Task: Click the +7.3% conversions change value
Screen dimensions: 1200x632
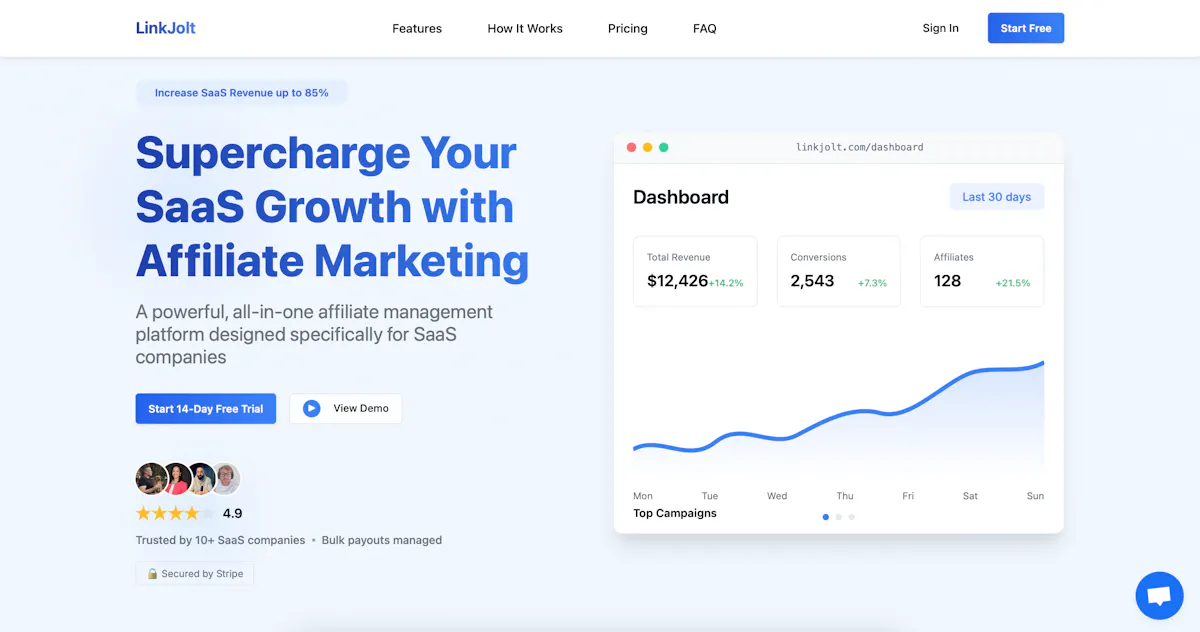Action: coord(873,283)
